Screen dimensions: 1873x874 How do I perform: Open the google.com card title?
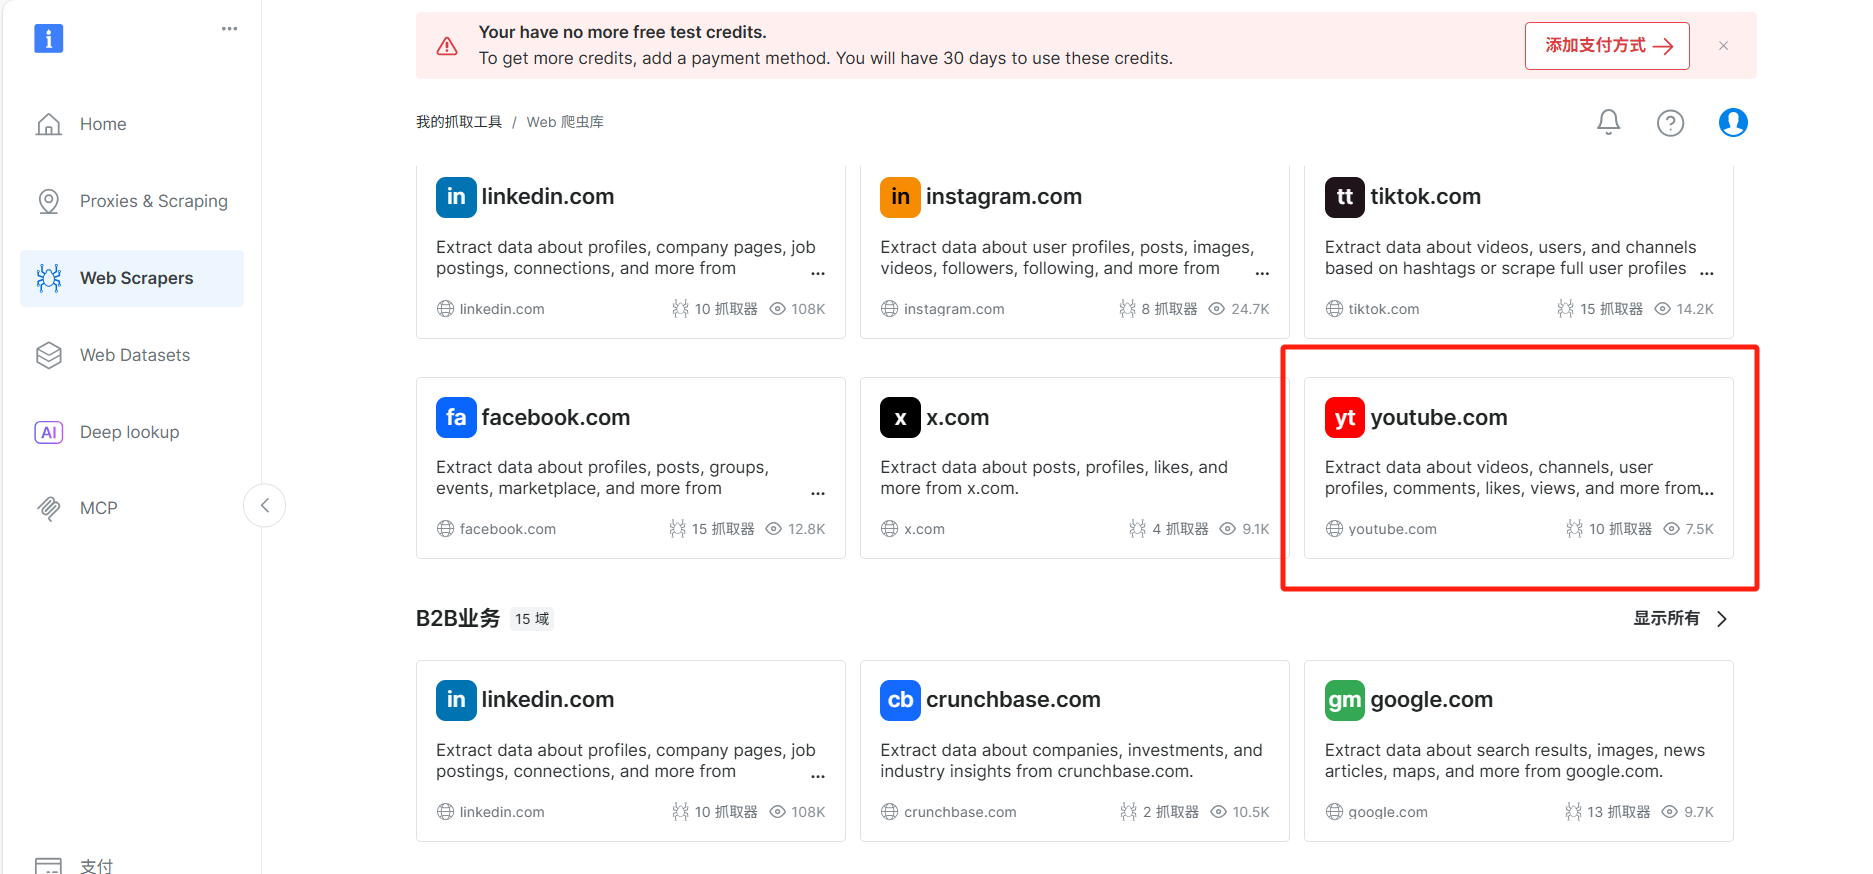pos(1431,700)
